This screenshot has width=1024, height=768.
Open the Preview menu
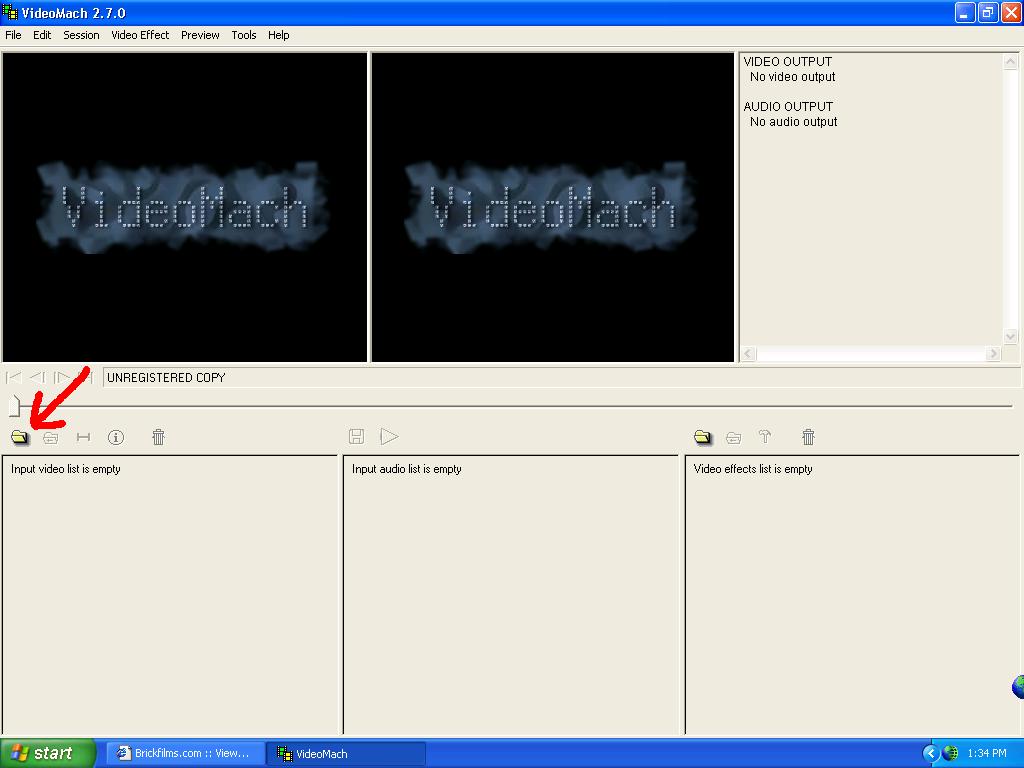tap(200, 35)
